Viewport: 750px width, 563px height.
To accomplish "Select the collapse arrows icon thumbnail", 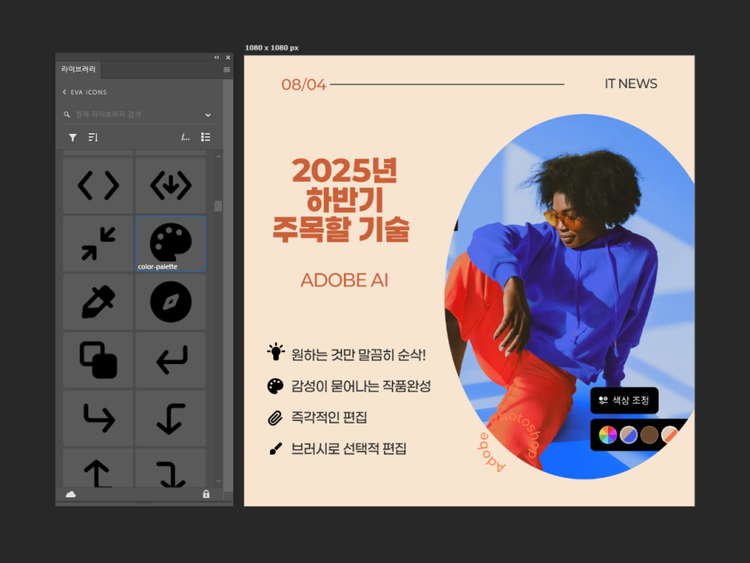I will pyautogui.click(x=98, y=243).
